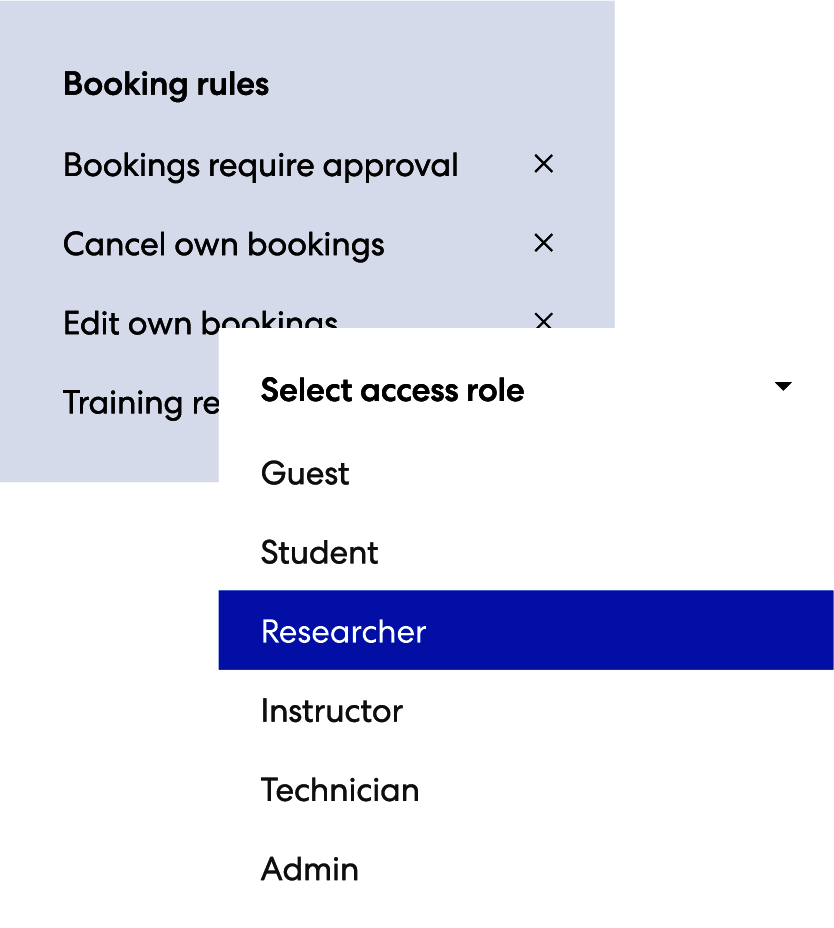Click the partially hidden Training rule
834x928 pixels.
click(x=138, y=402)
